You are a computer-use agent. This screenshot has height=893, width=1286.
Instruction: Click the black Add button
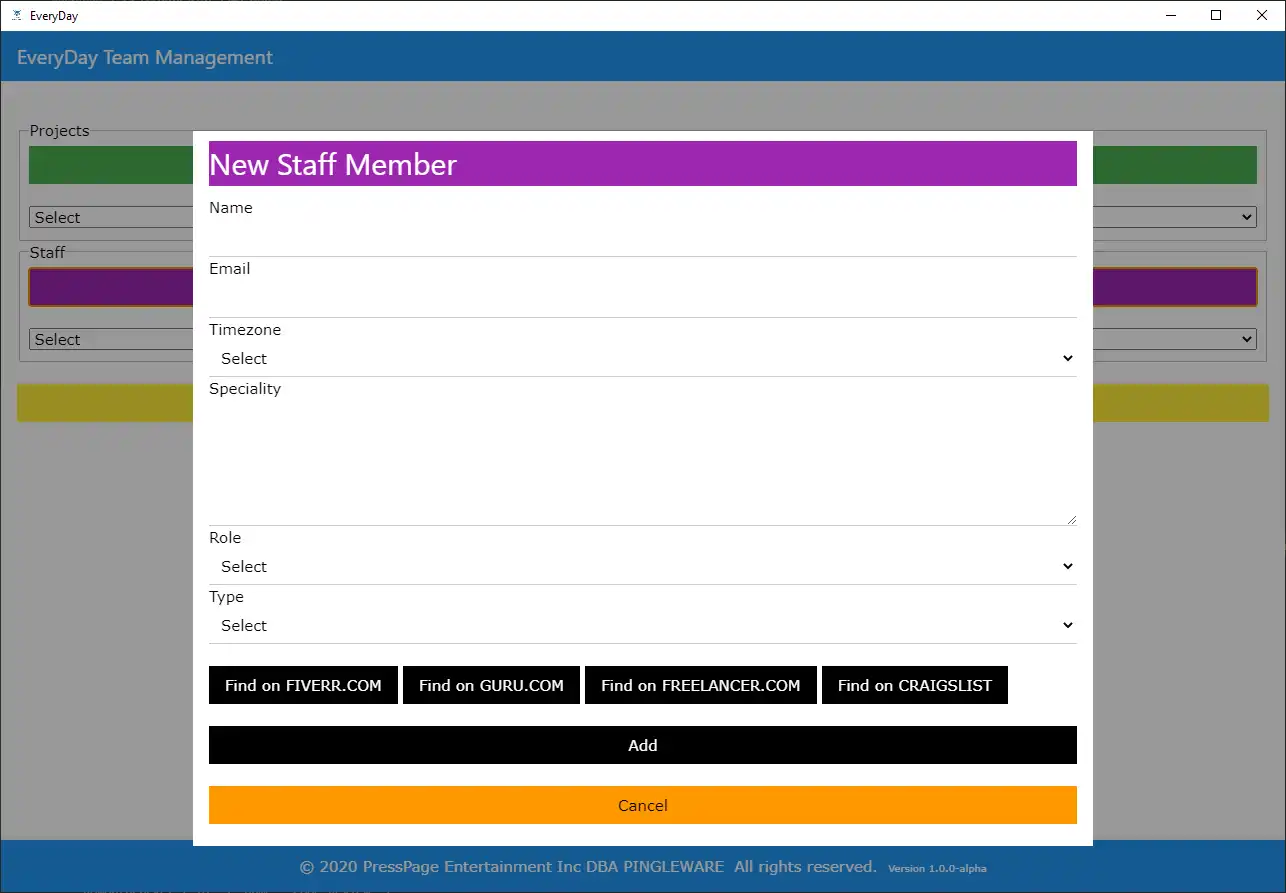pyautogui.click(x=642, y=745)
